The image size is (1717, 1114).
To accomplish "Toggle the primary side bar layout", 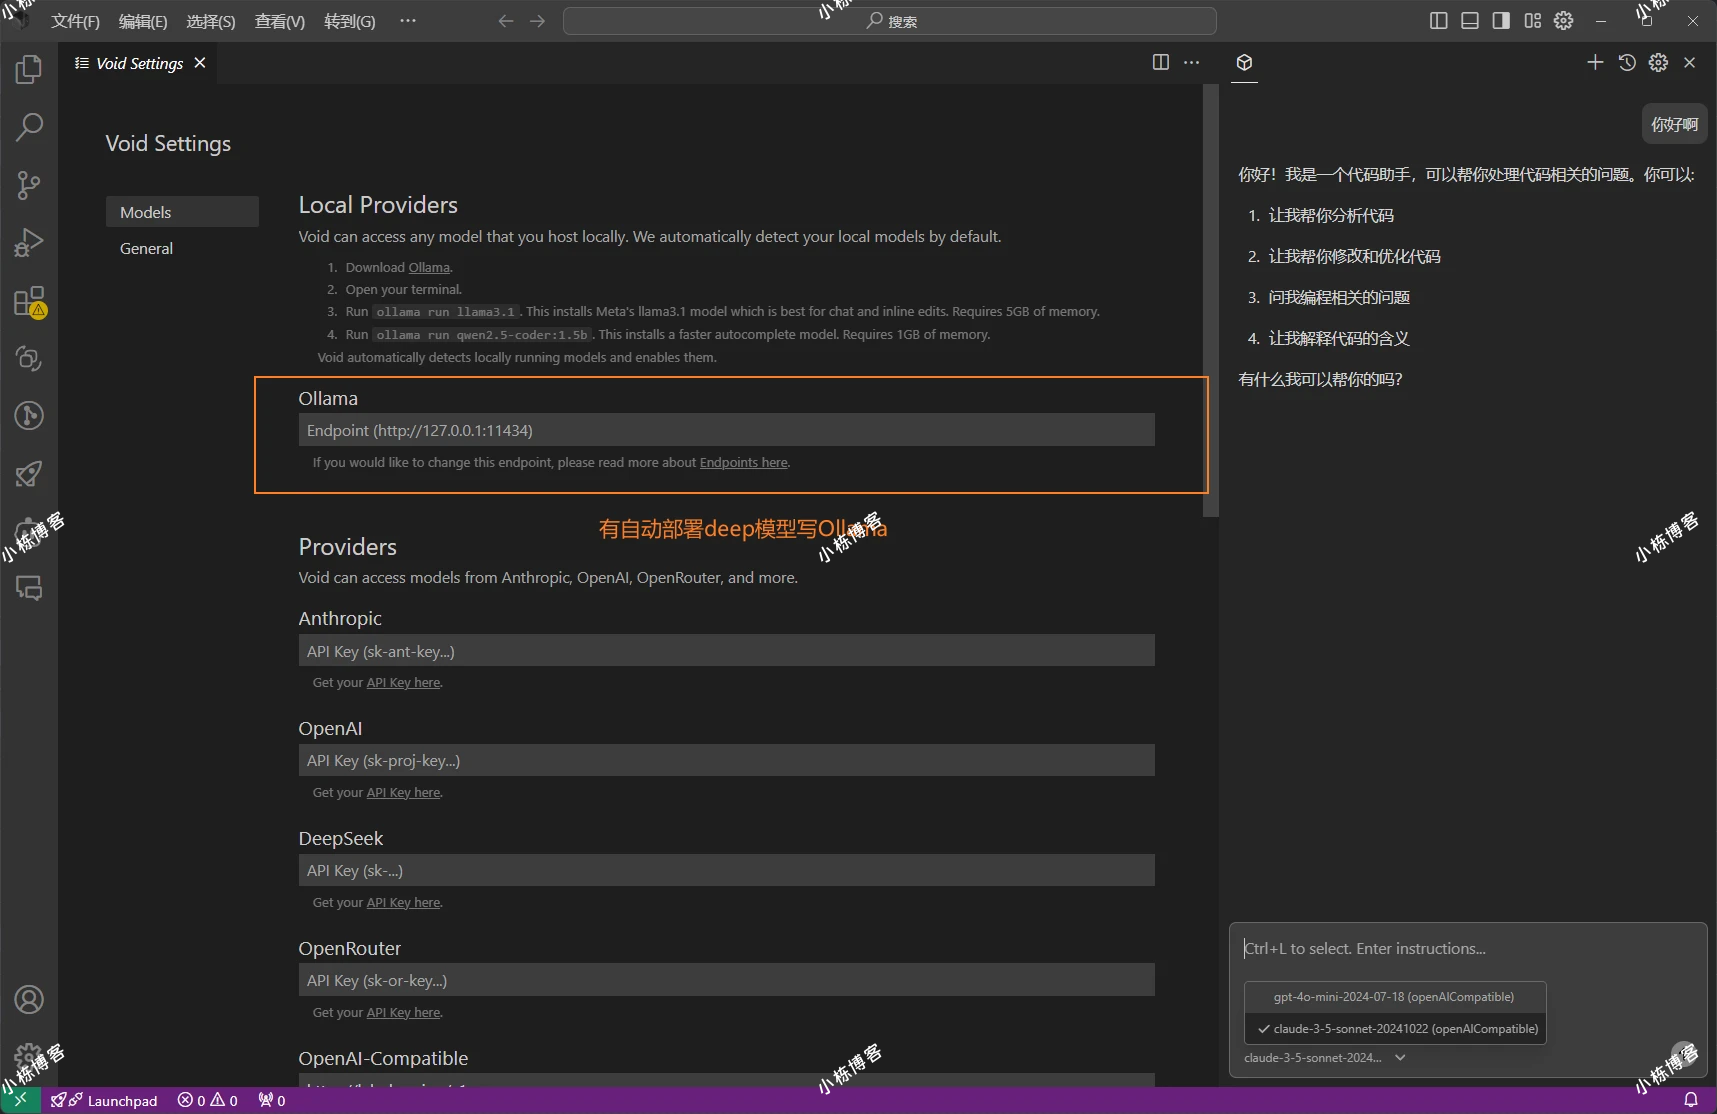I will click(x=1438, y=21).
